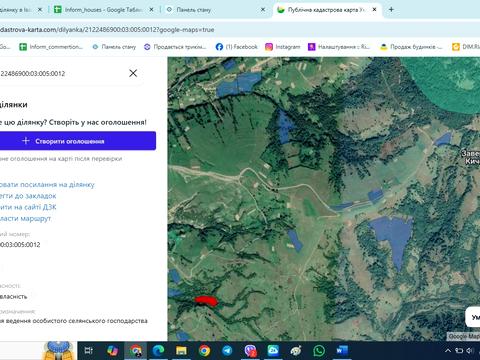Open Copilot from taskbar
480x360 pixels.
(x=112, y=350)
